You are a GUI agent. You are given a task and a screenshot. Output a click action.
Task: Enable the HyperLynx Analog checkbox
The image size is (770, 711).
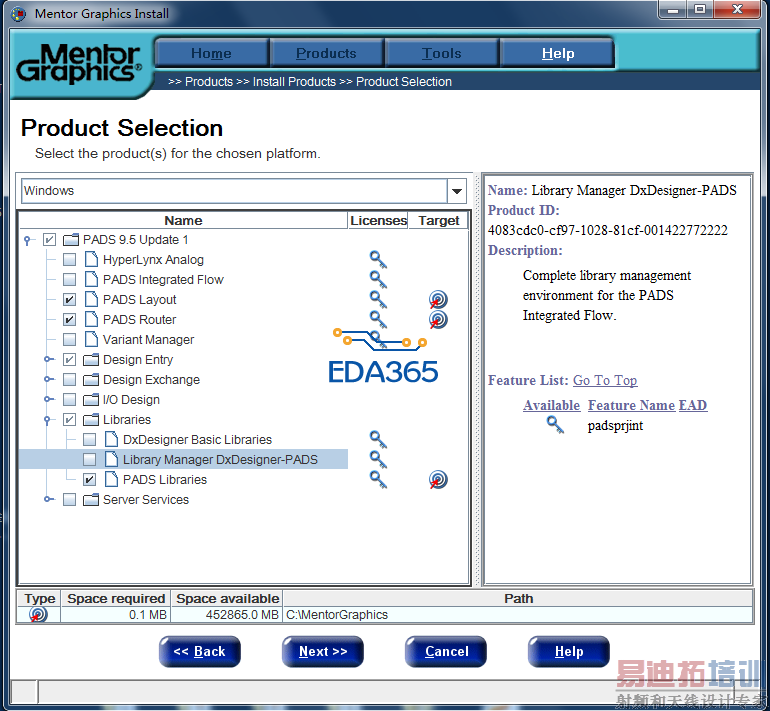[x=70, y=259]
